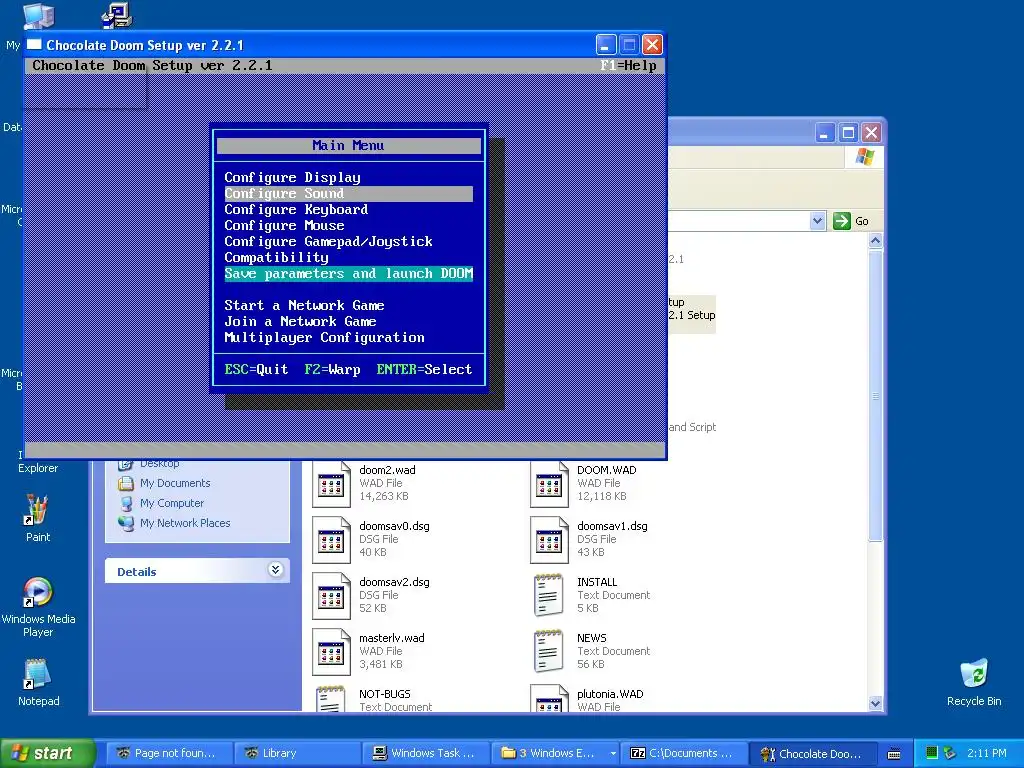The height and width of the screenshot is (768, 1024).
Task: Click Explorer scrollbar up arrow
Action: pos(876,241)
